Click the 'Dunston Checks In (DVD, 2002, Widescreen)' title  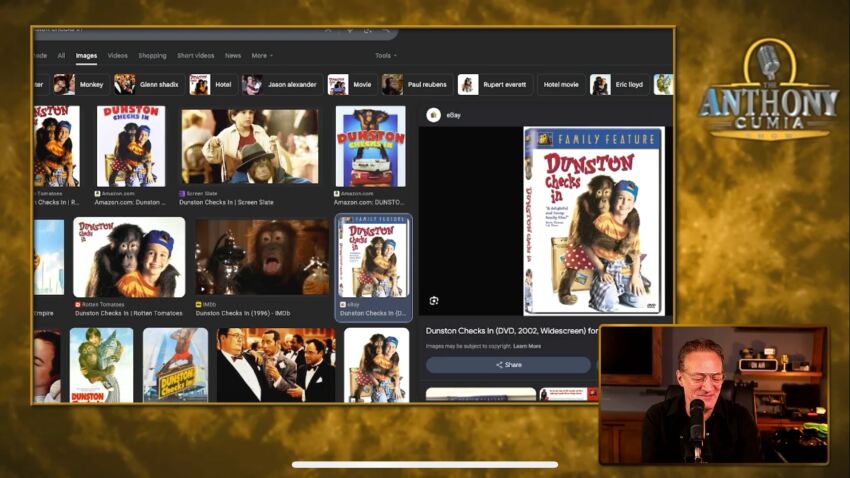(x=512, y=331)
